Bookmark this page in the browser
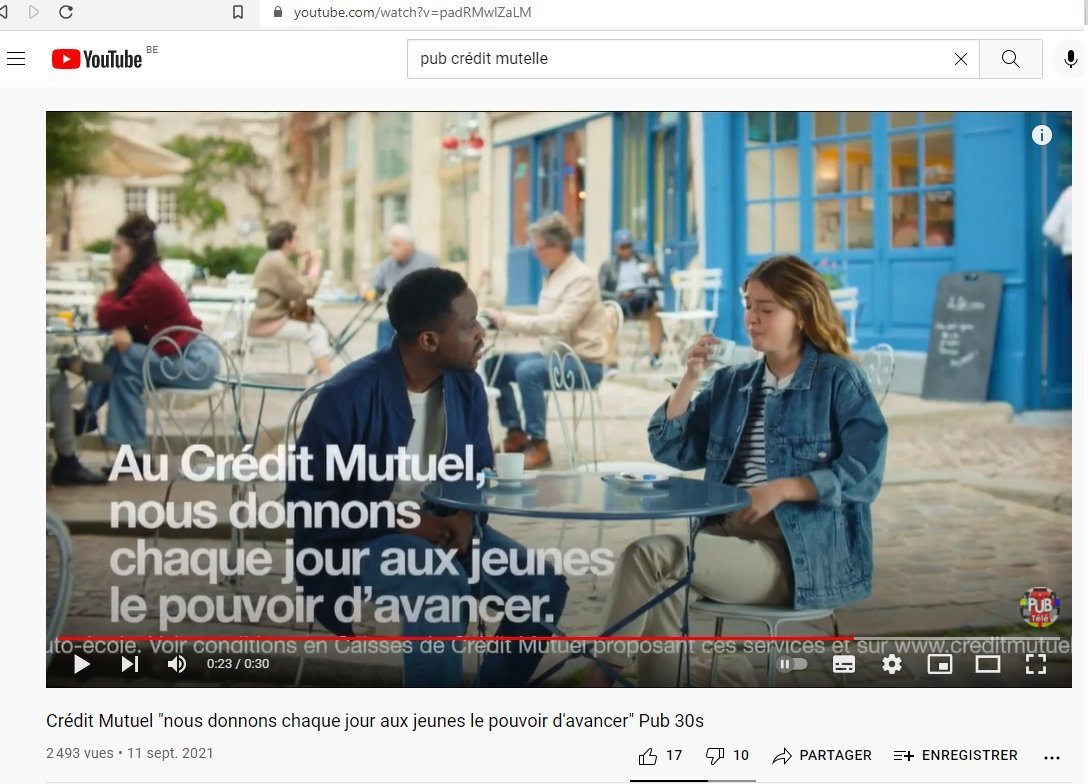This screenshot has height=784, width=1088. click(238, 12)
